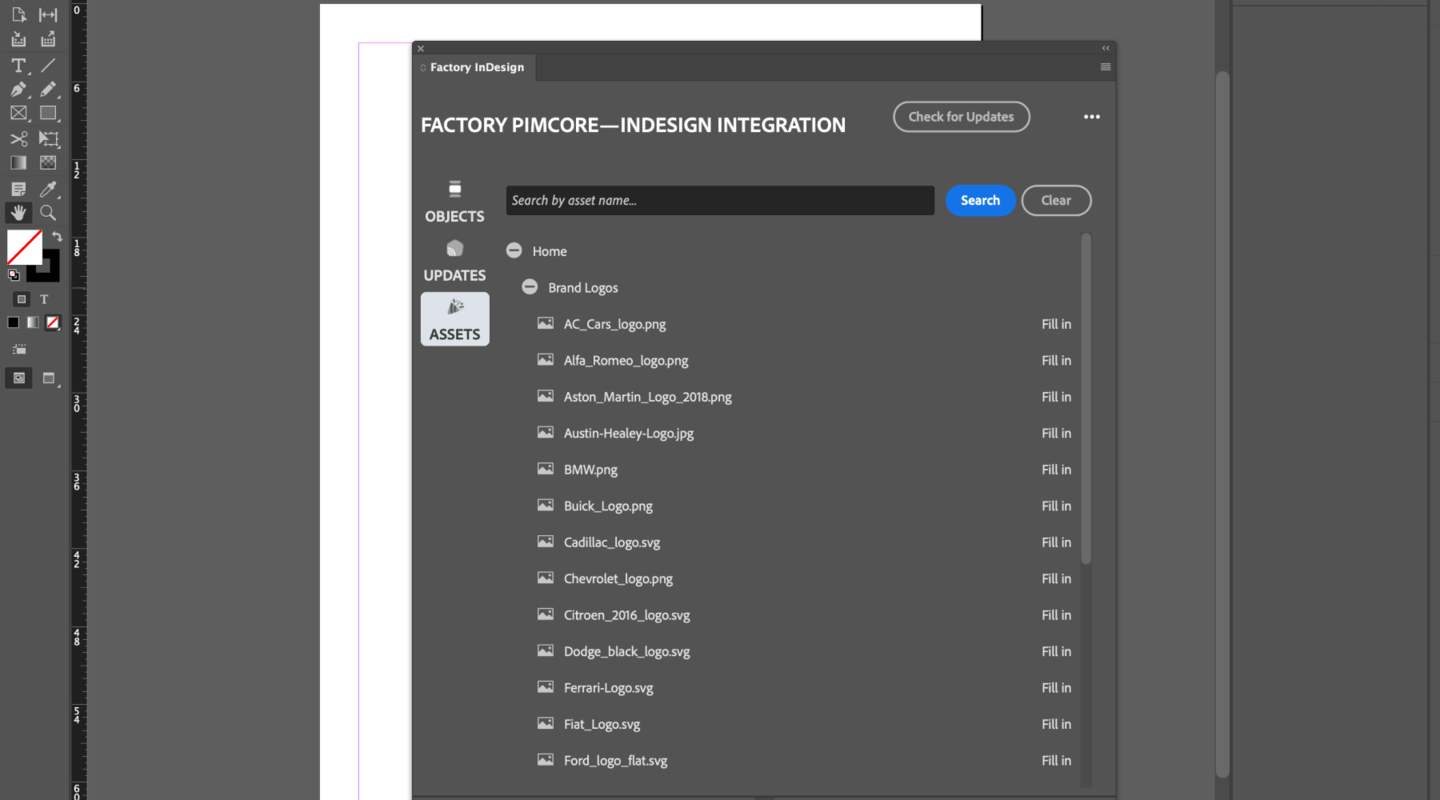This screenshot has height=800, width=1440.
Task: Select Chevrolet_logo.png file
Action: point(618,579)
